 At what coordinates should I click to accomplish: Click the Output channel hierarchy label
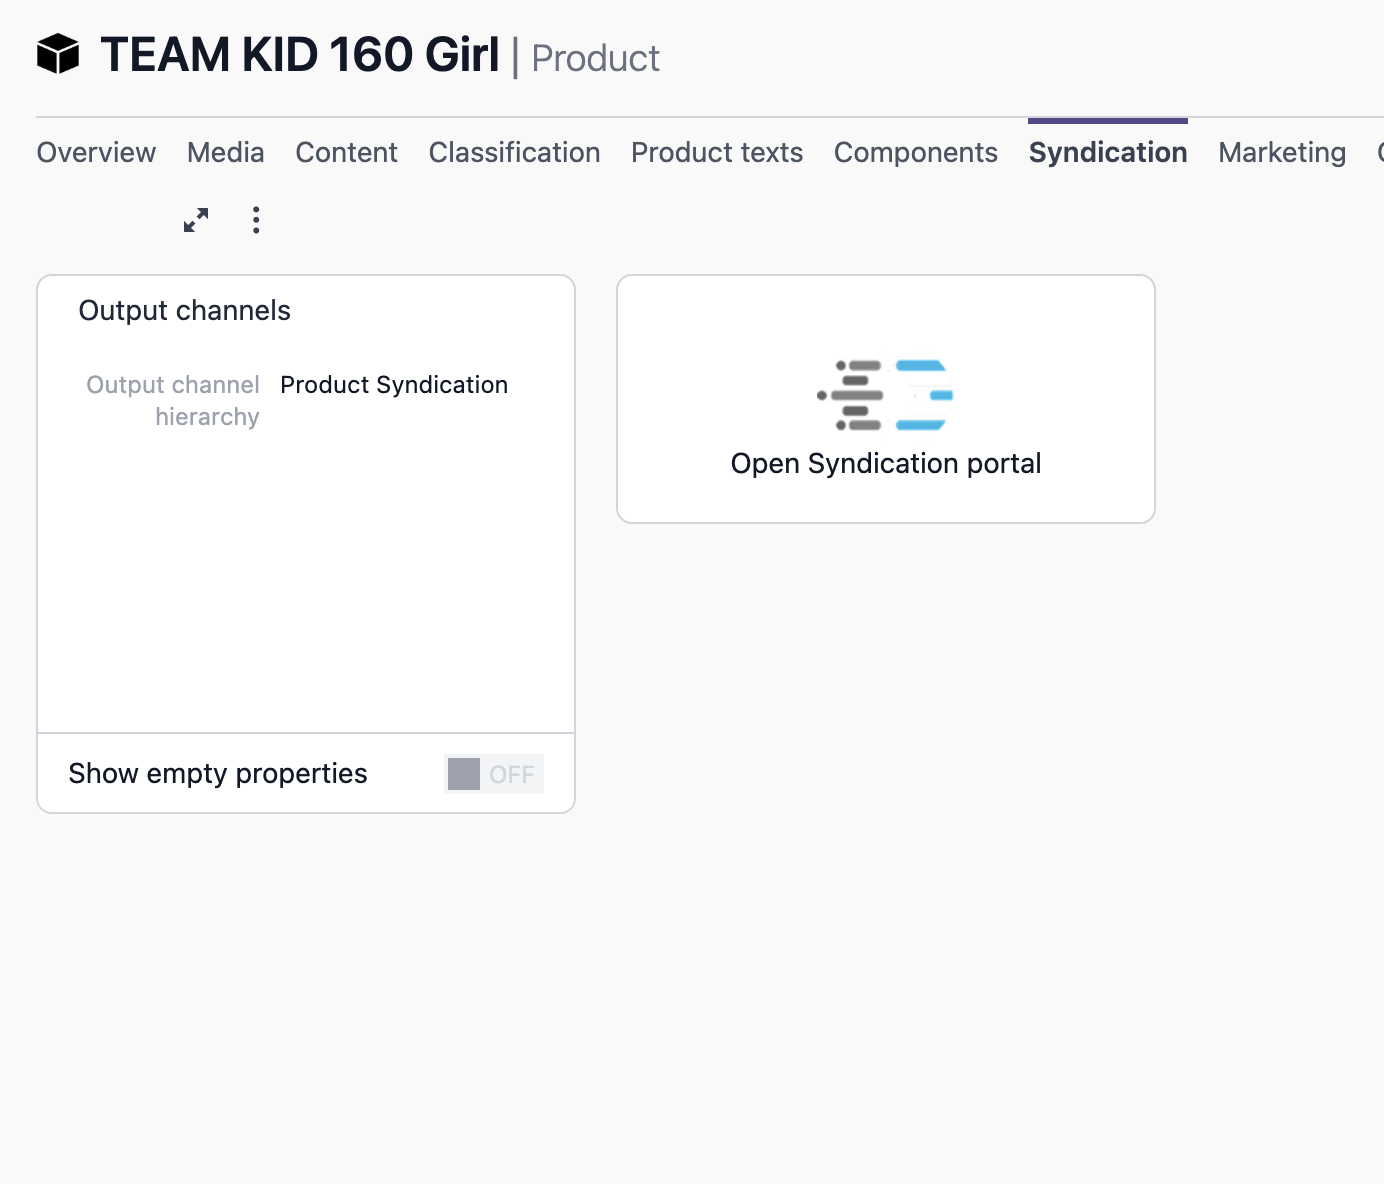[172, 400]
